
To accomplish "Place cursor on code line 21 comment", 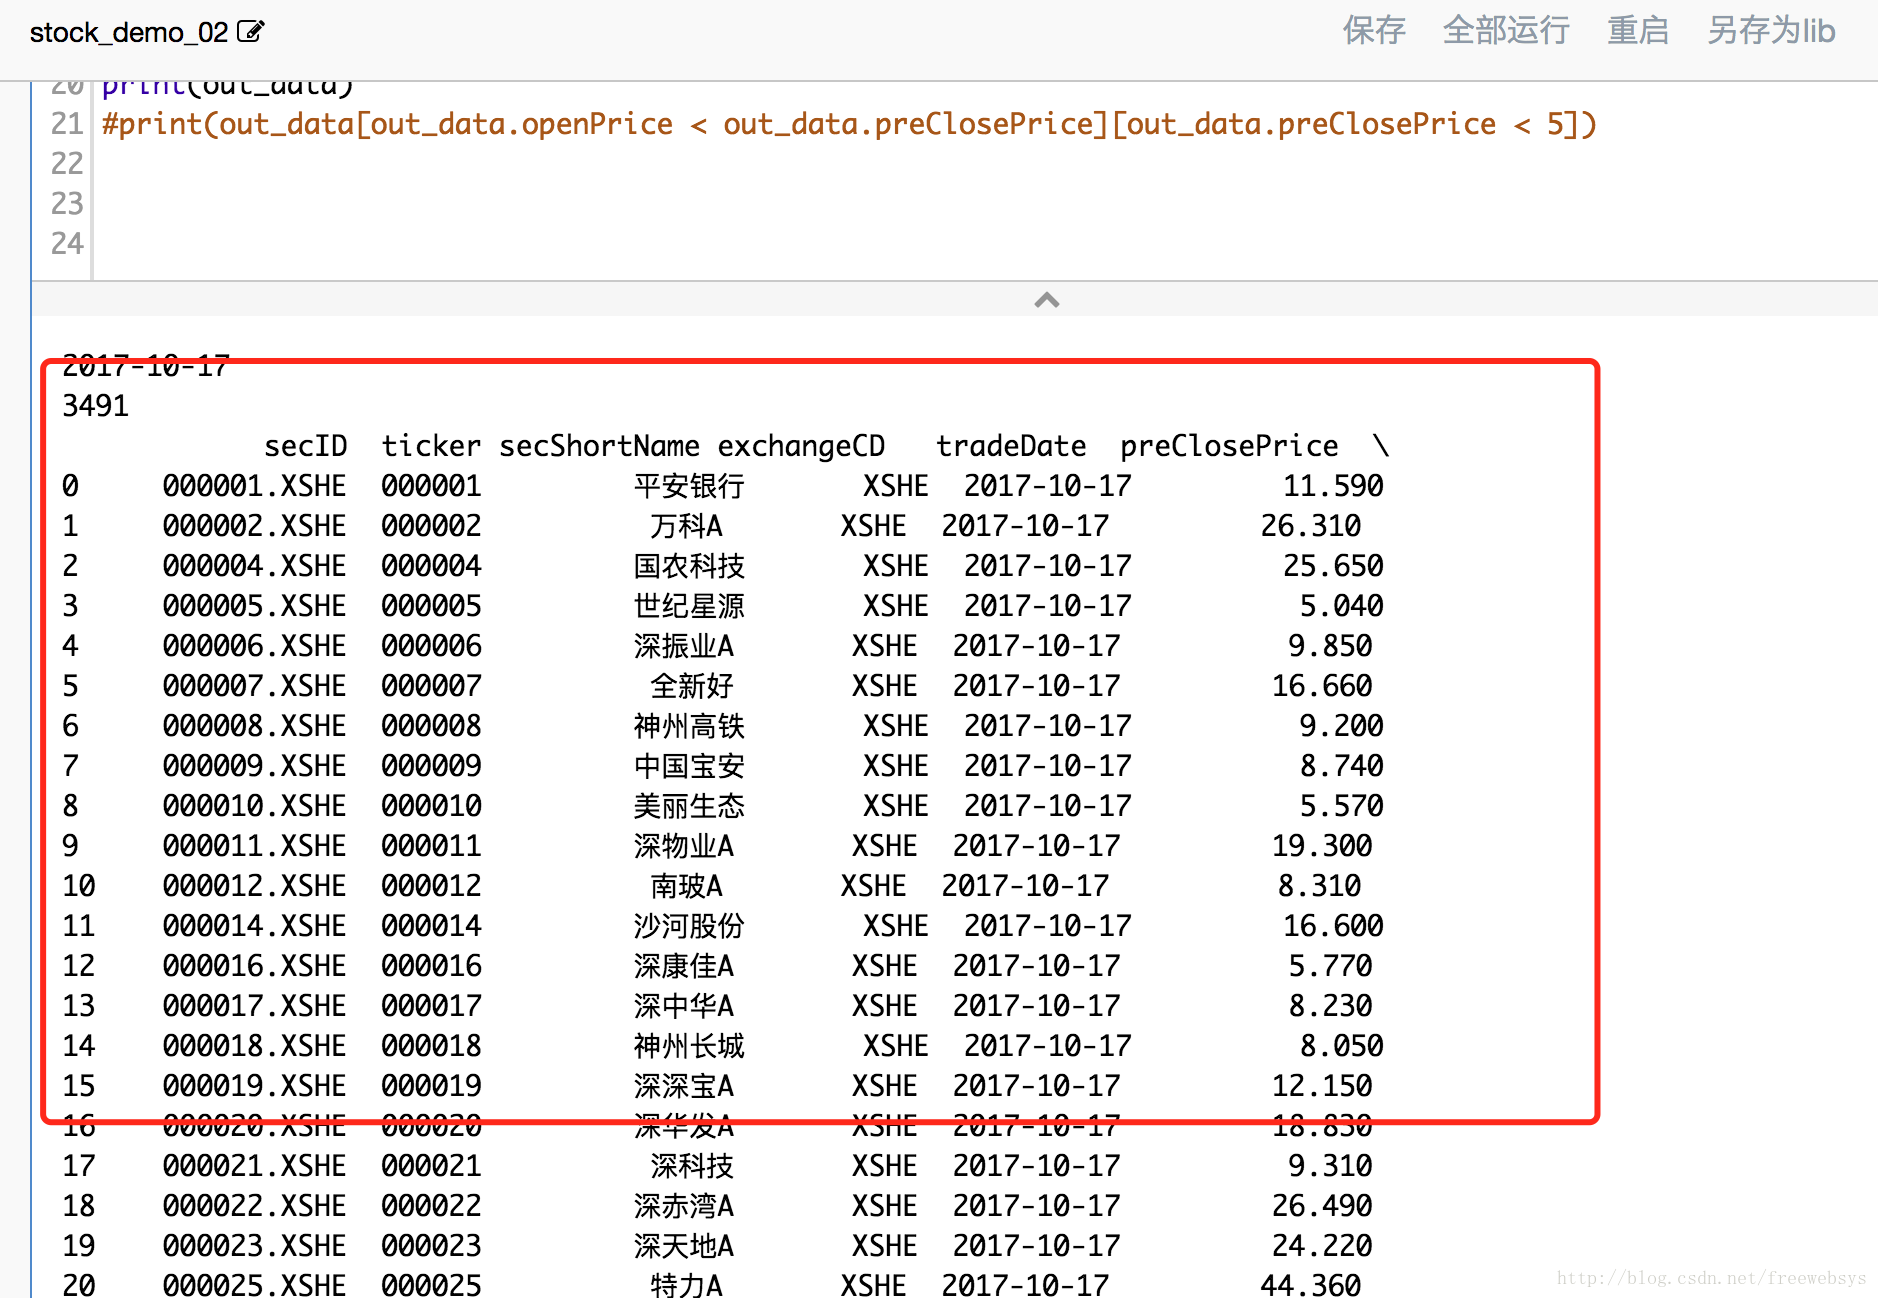I will pyautogui.click(x=849, y=124).
